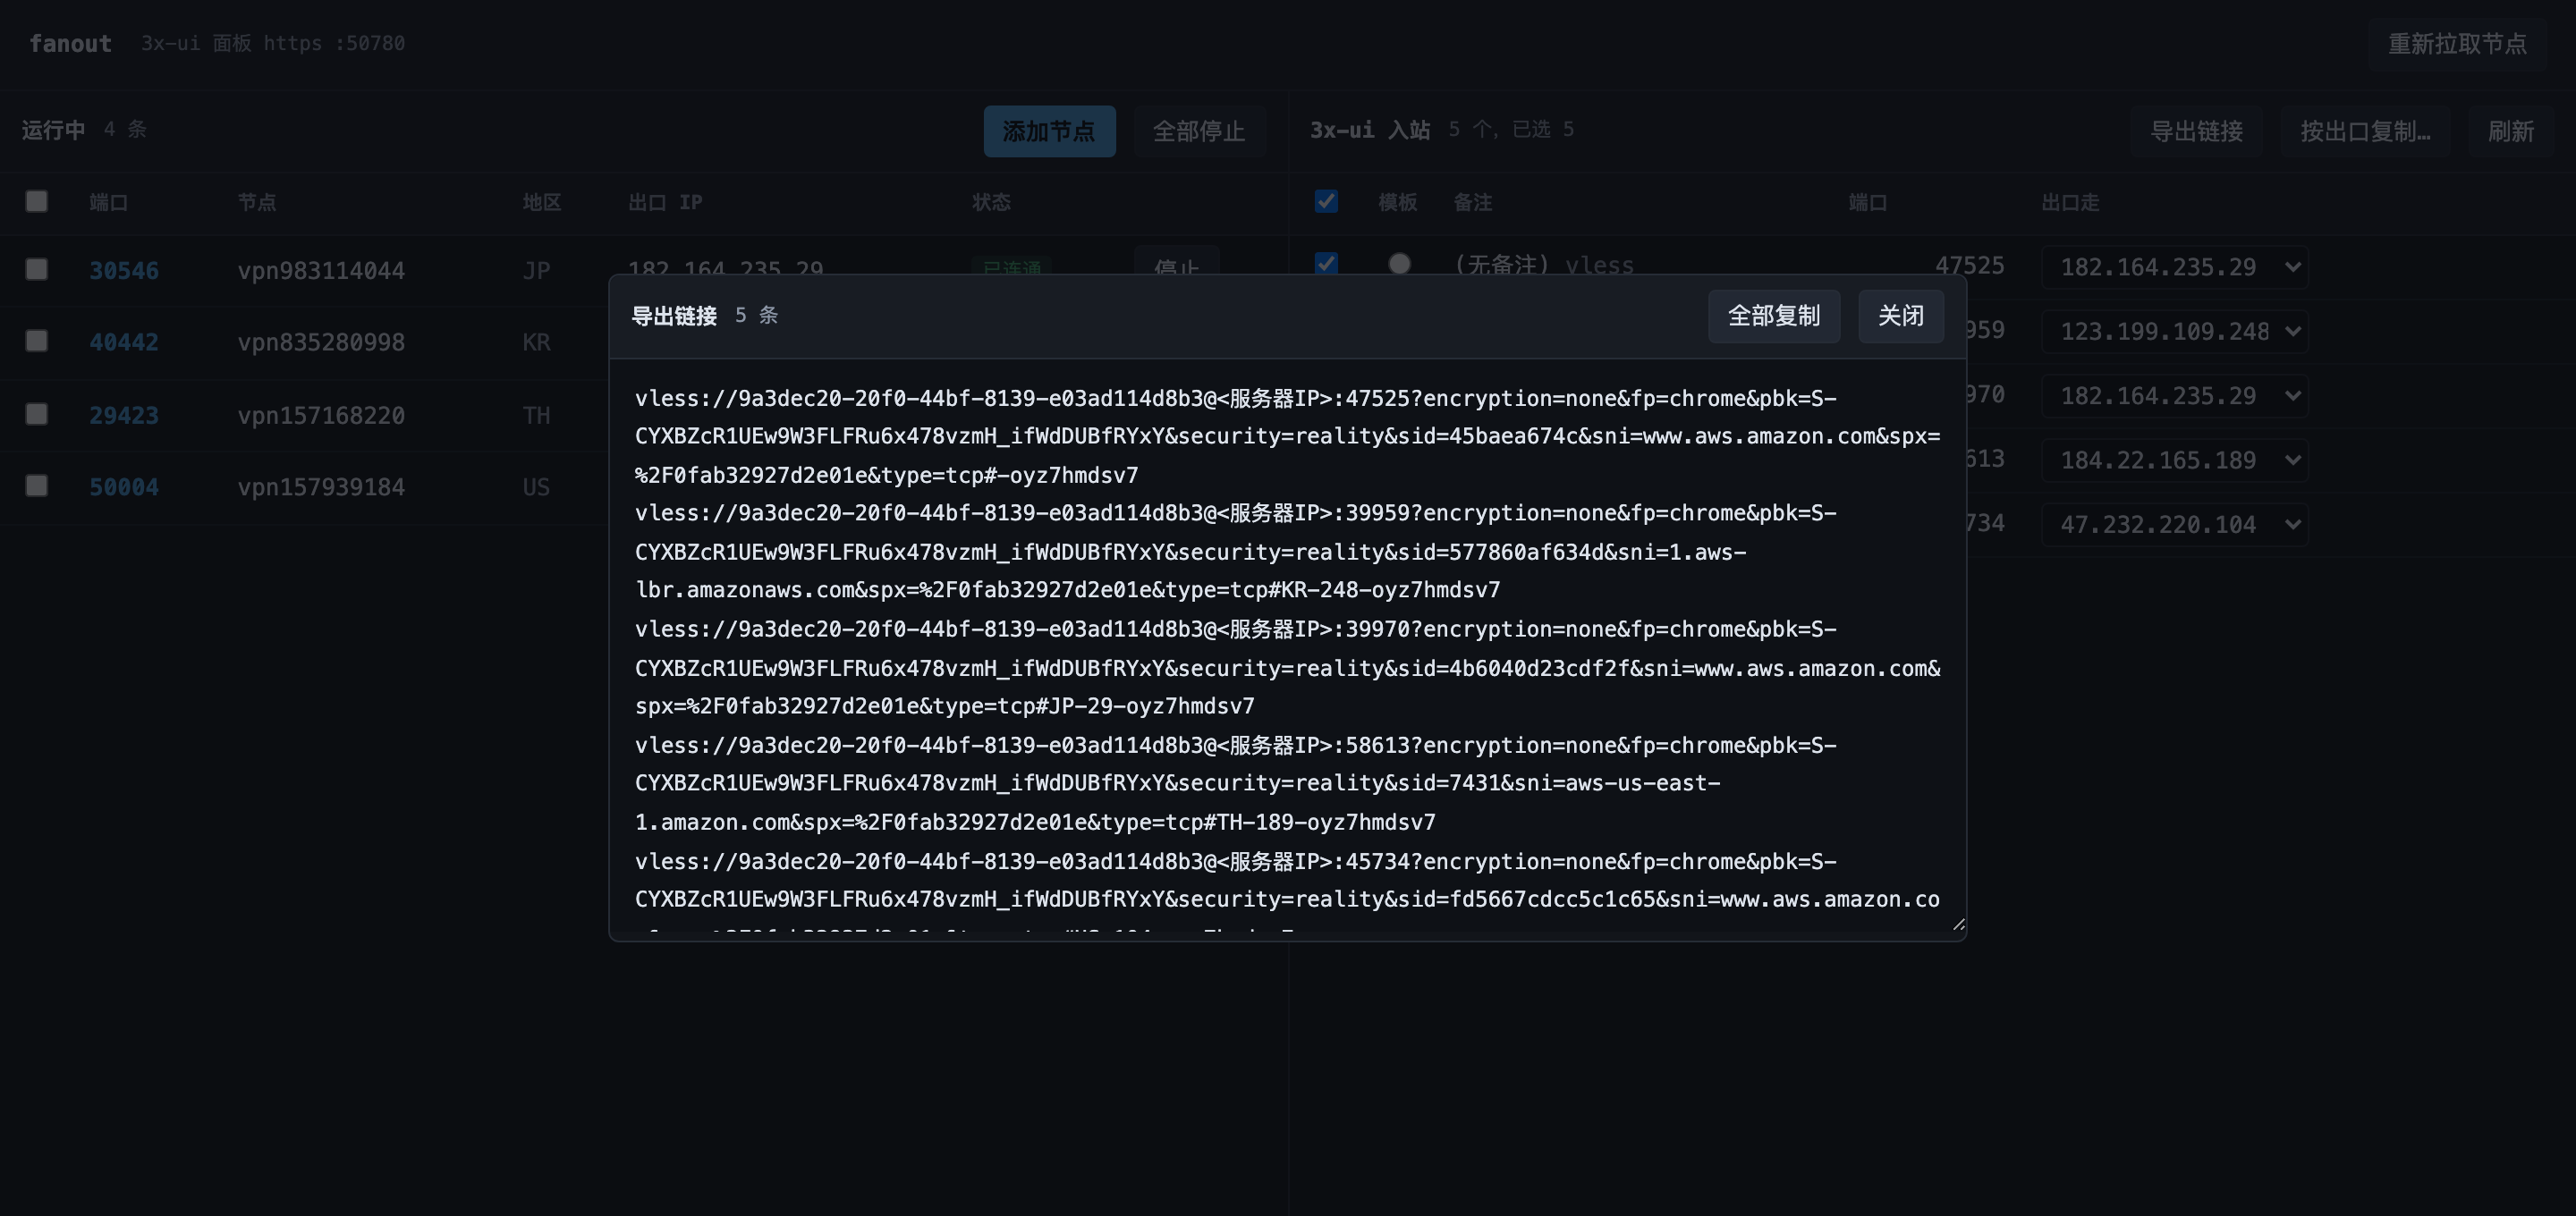Expand the 123.199.109.248 exit dropdown
This screenshot has height=1216, width=2576.
2174,331
